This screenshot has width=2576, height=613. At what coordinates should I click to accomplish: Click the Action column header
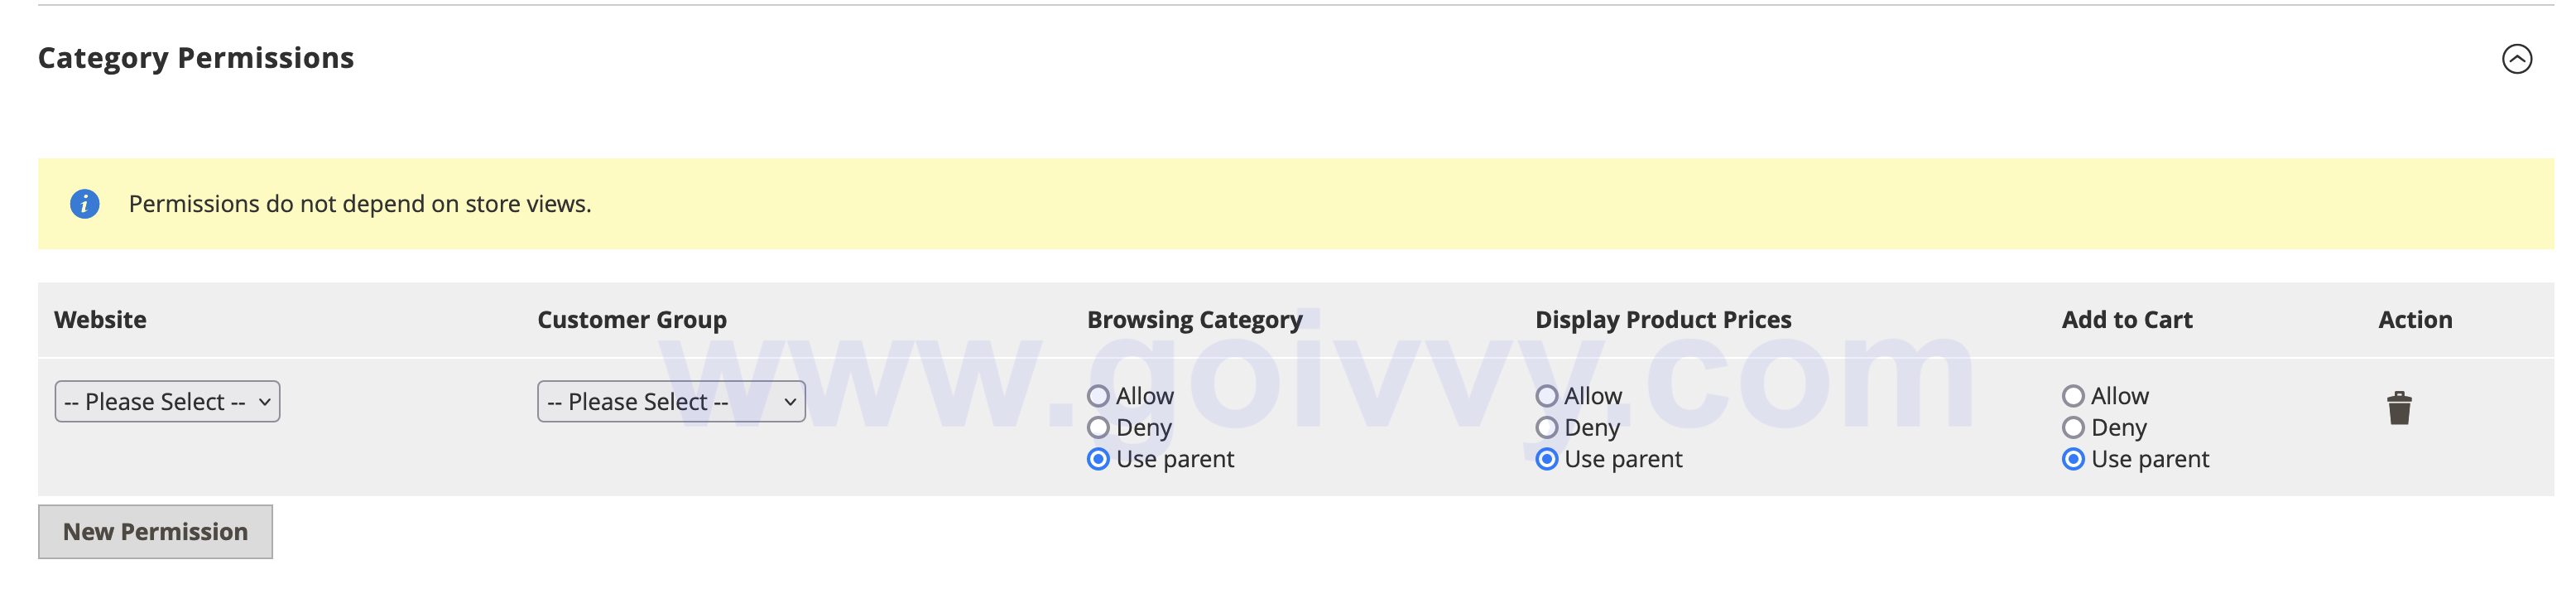coord(2415,319)
